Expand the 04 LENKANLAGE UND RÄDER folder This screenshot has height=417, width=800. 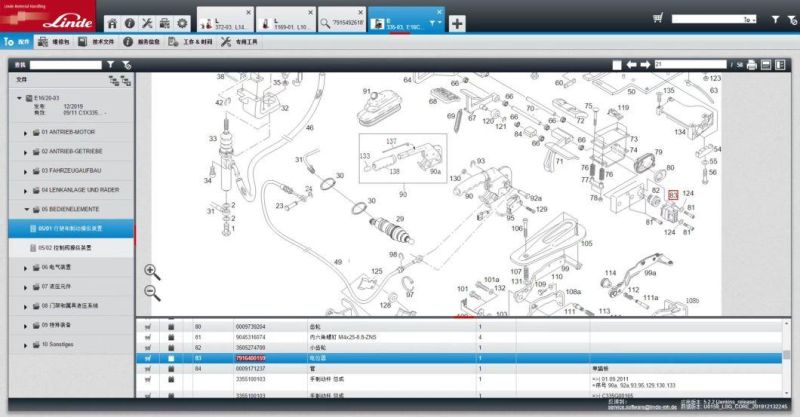tap(25, 191)
